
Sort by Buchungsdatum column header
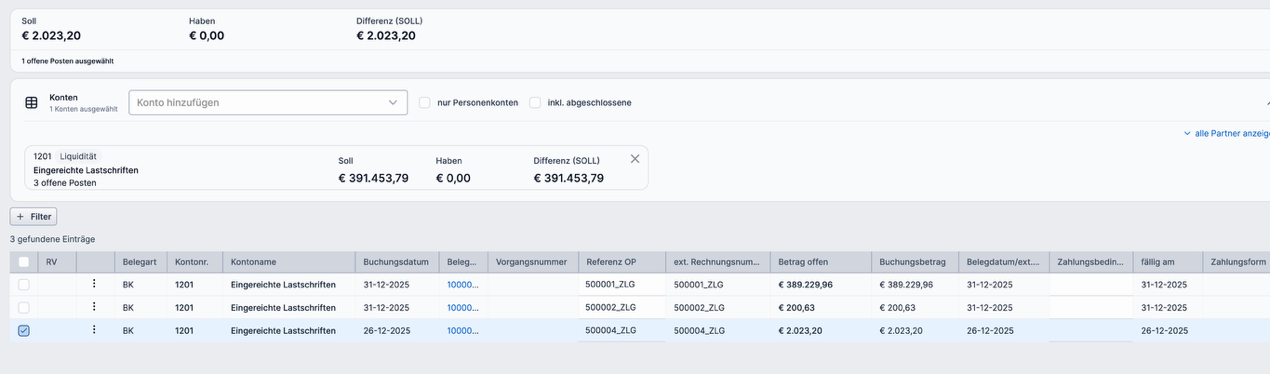tap(397, 262)
